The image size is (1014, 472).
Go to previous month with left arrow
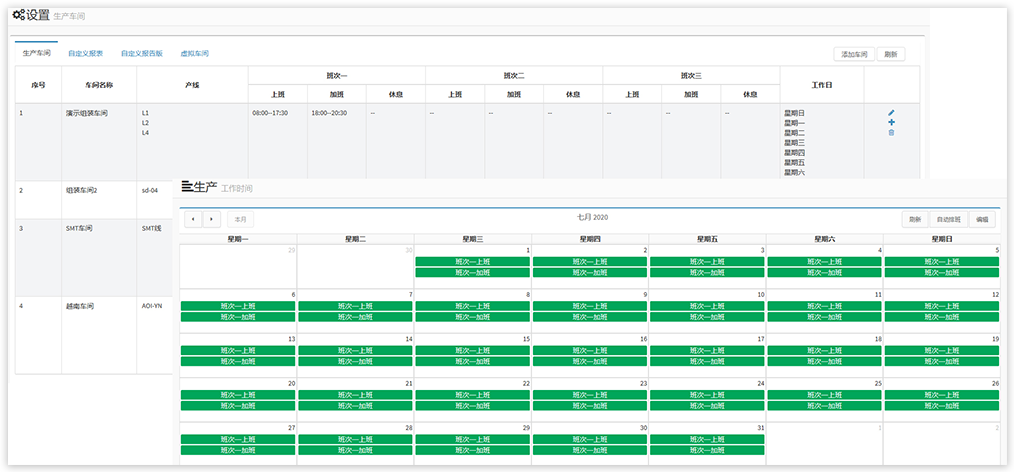pos(192,219)
